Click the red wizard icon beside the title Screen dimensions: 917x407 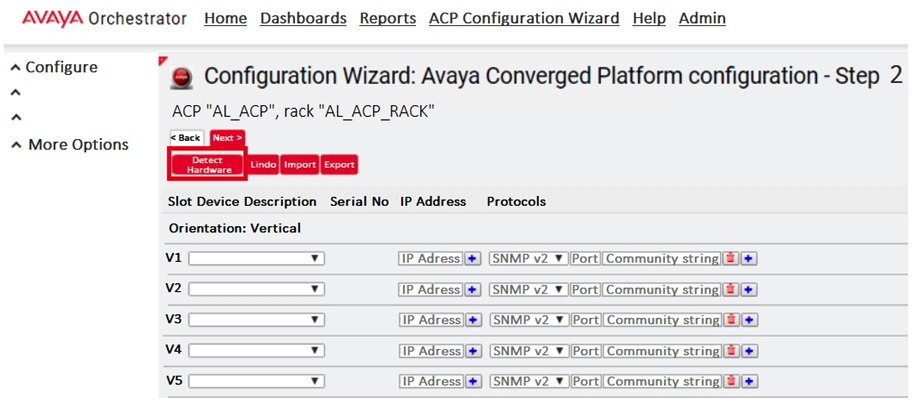[182, 77]
